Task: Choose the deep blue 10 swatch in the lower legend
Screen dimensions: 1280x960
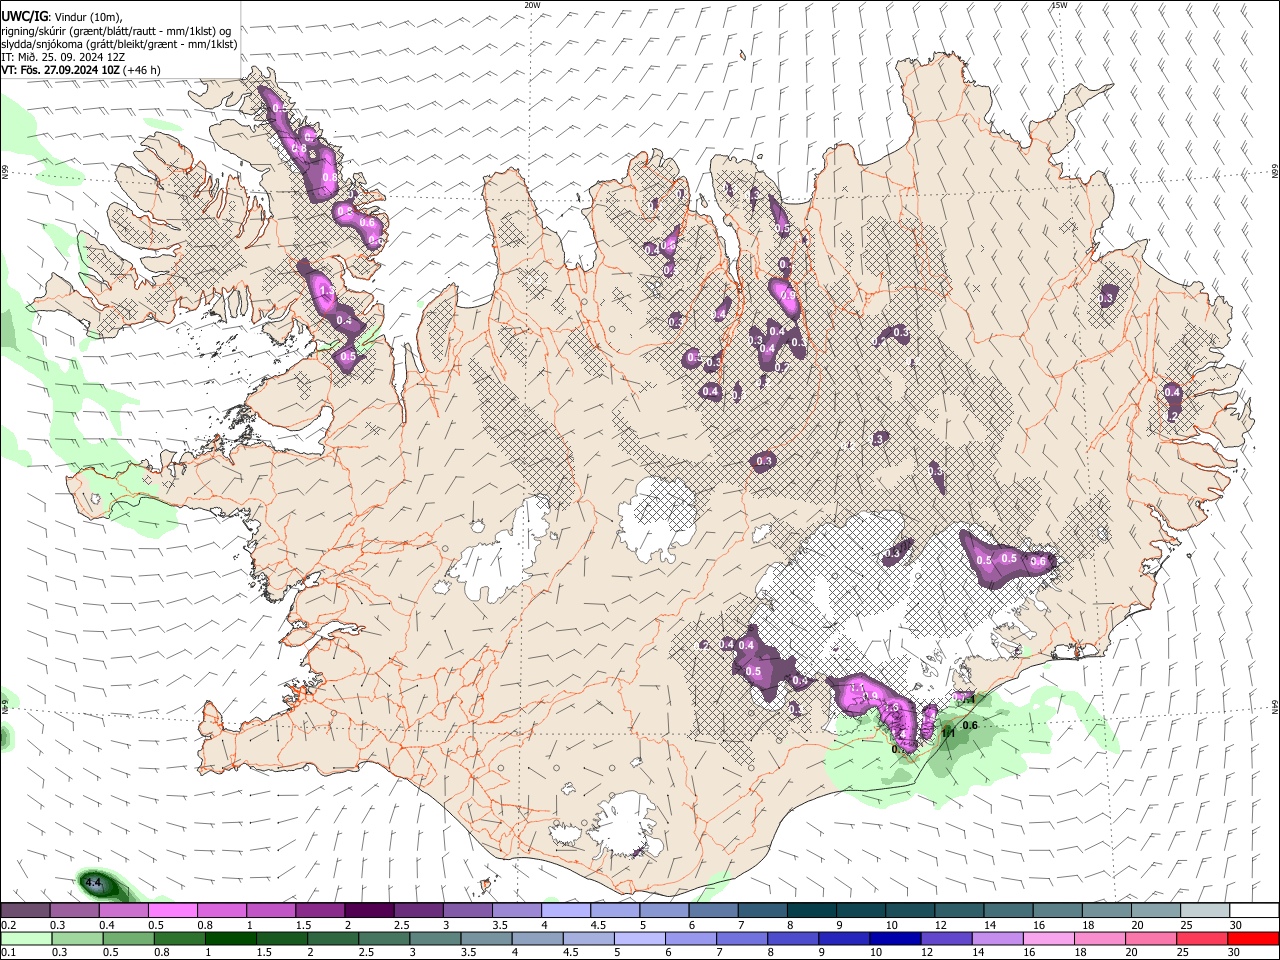Action: [895, 938]
